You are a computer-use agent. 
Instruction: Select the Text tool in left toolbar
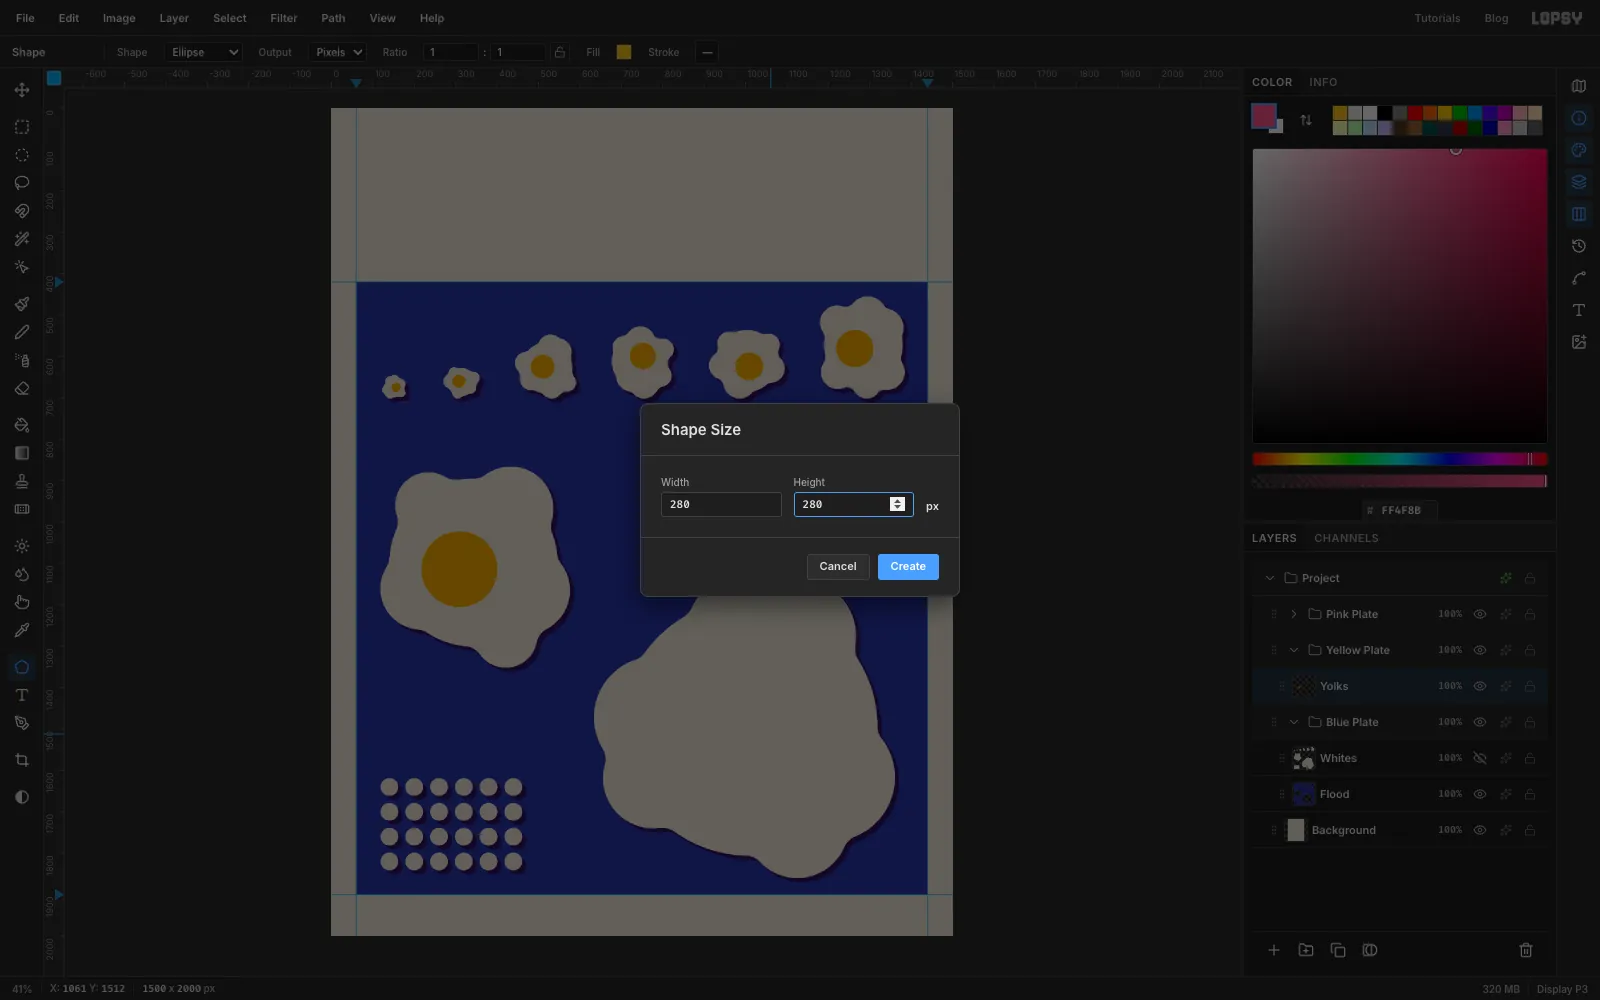(x=22, y=695)
